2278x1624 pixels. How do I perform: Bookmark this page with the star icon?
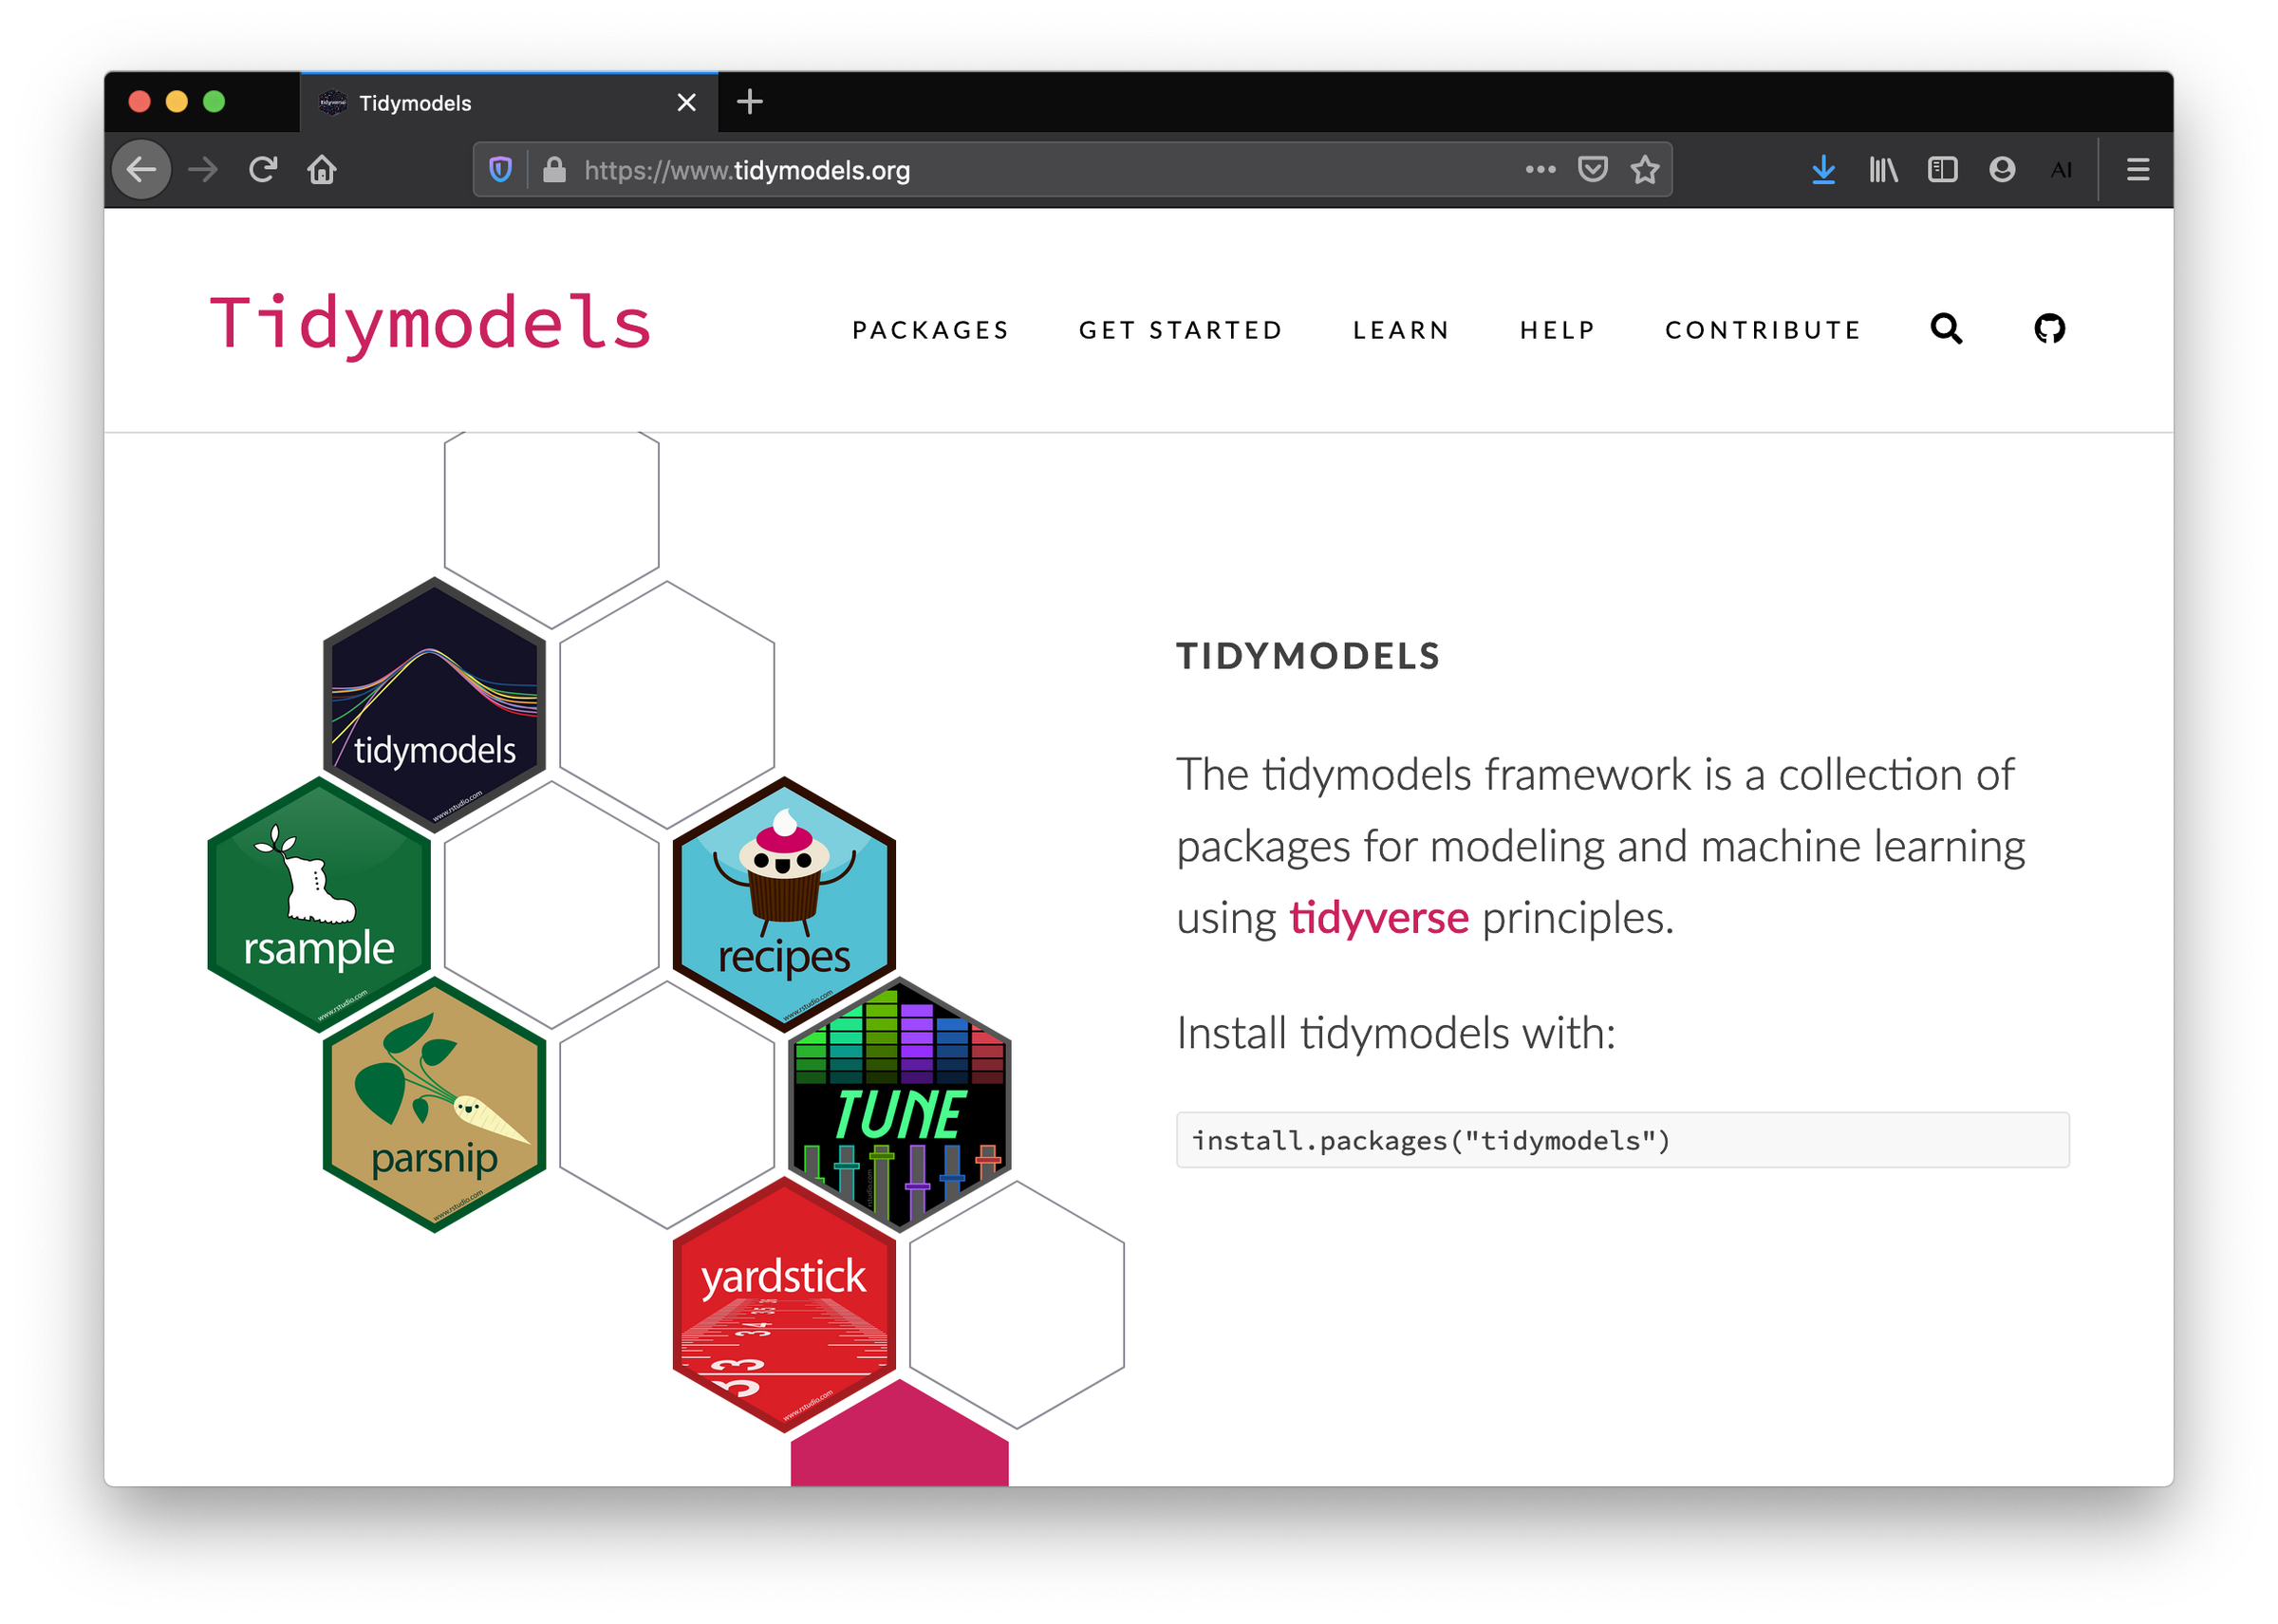[1644, 169]
